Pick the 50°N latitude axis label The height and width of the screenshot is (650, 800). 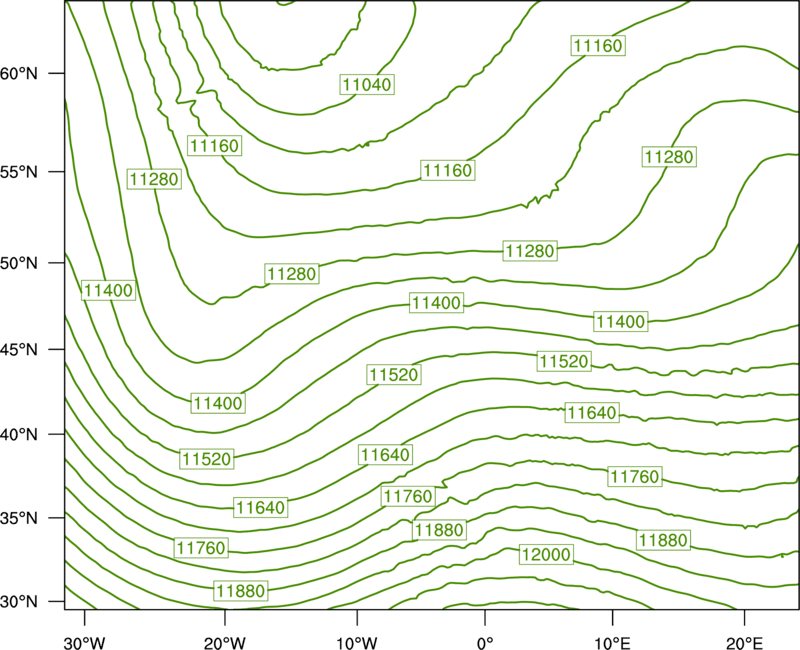click(19, 263)
